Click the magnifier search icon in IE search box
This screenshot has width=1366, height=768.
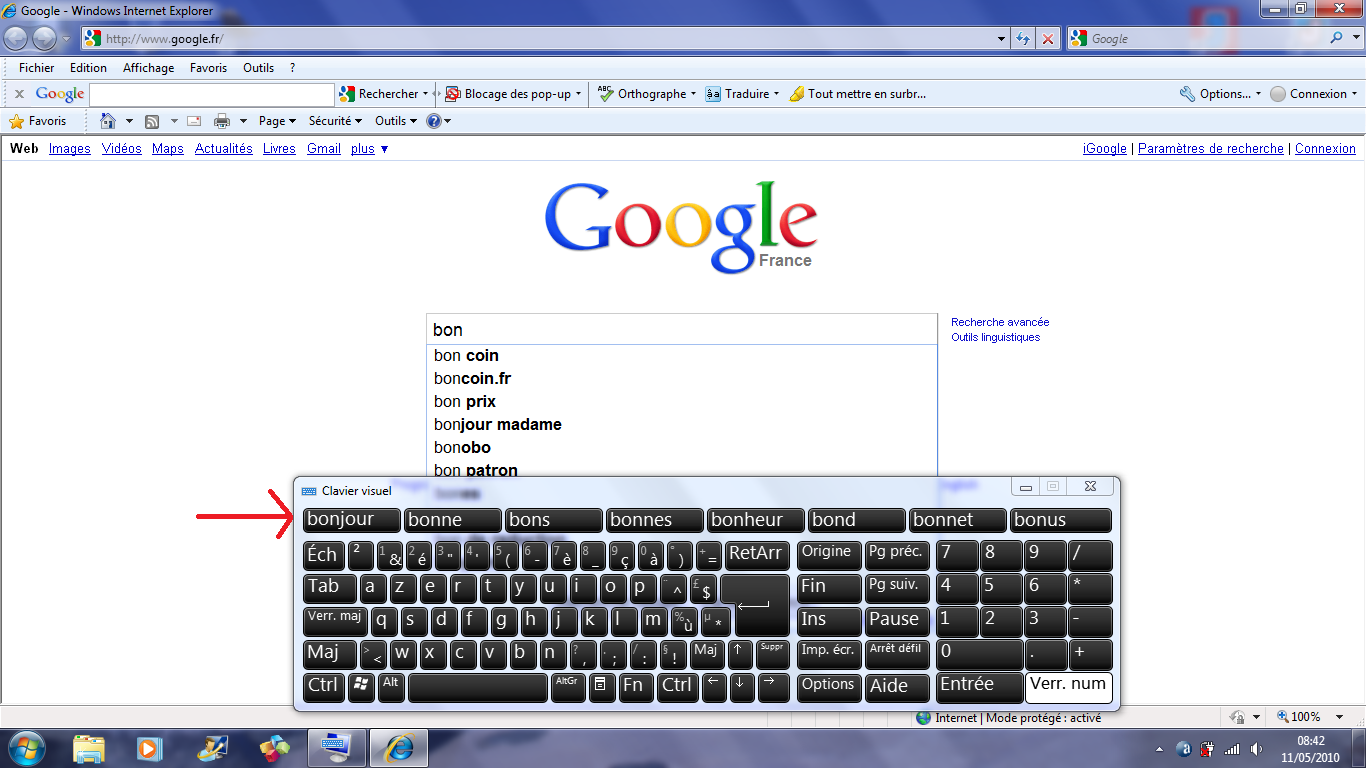tap(1337, 38)
